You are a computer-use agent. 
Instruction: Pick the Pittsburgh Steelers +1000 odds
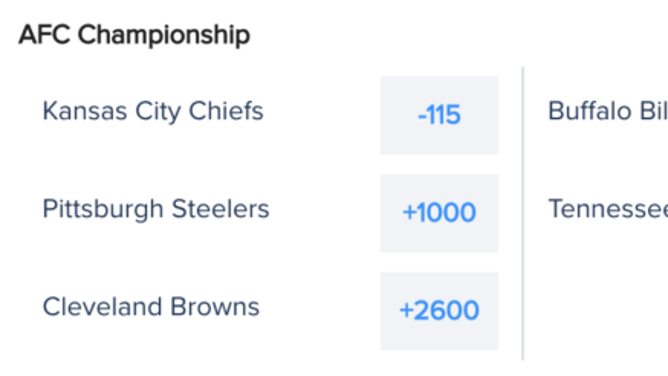[439, 213]
